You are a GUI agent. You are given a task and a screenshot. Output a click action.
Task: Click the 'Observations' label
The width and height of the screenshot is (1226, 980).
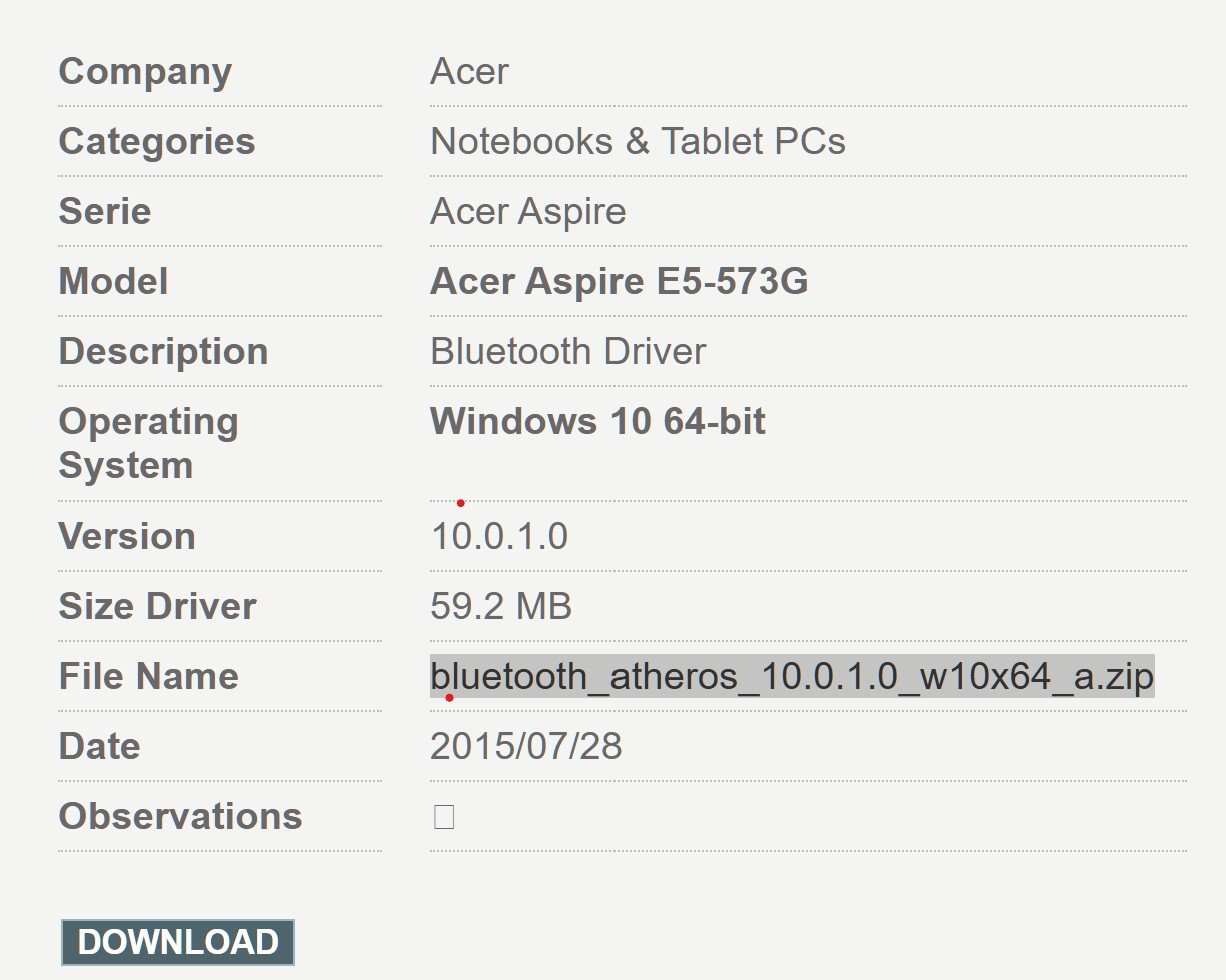pyautogui.click(x=180, y=816)
